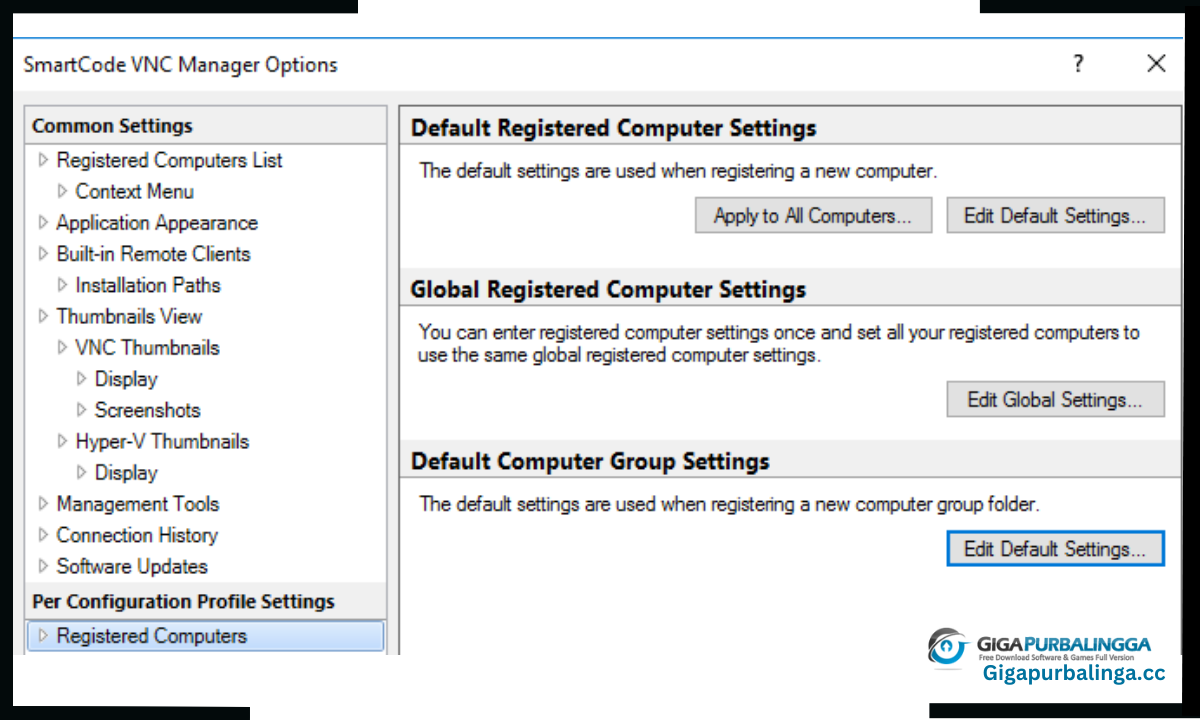Click Default Computer Group Settings heading

590,462
